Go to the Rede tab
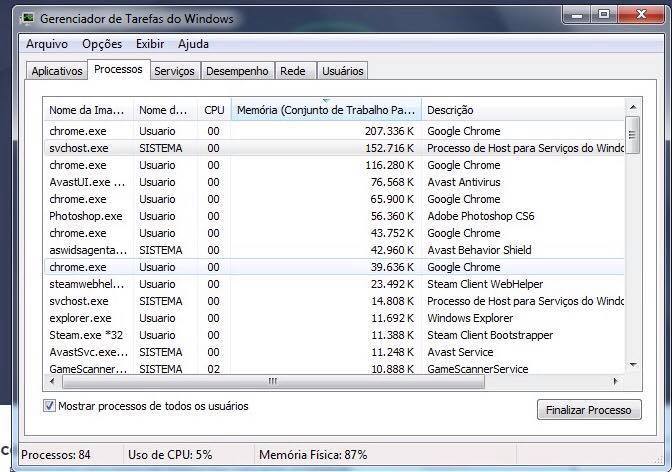Screen dimensions: 672x472 [294, 71]
